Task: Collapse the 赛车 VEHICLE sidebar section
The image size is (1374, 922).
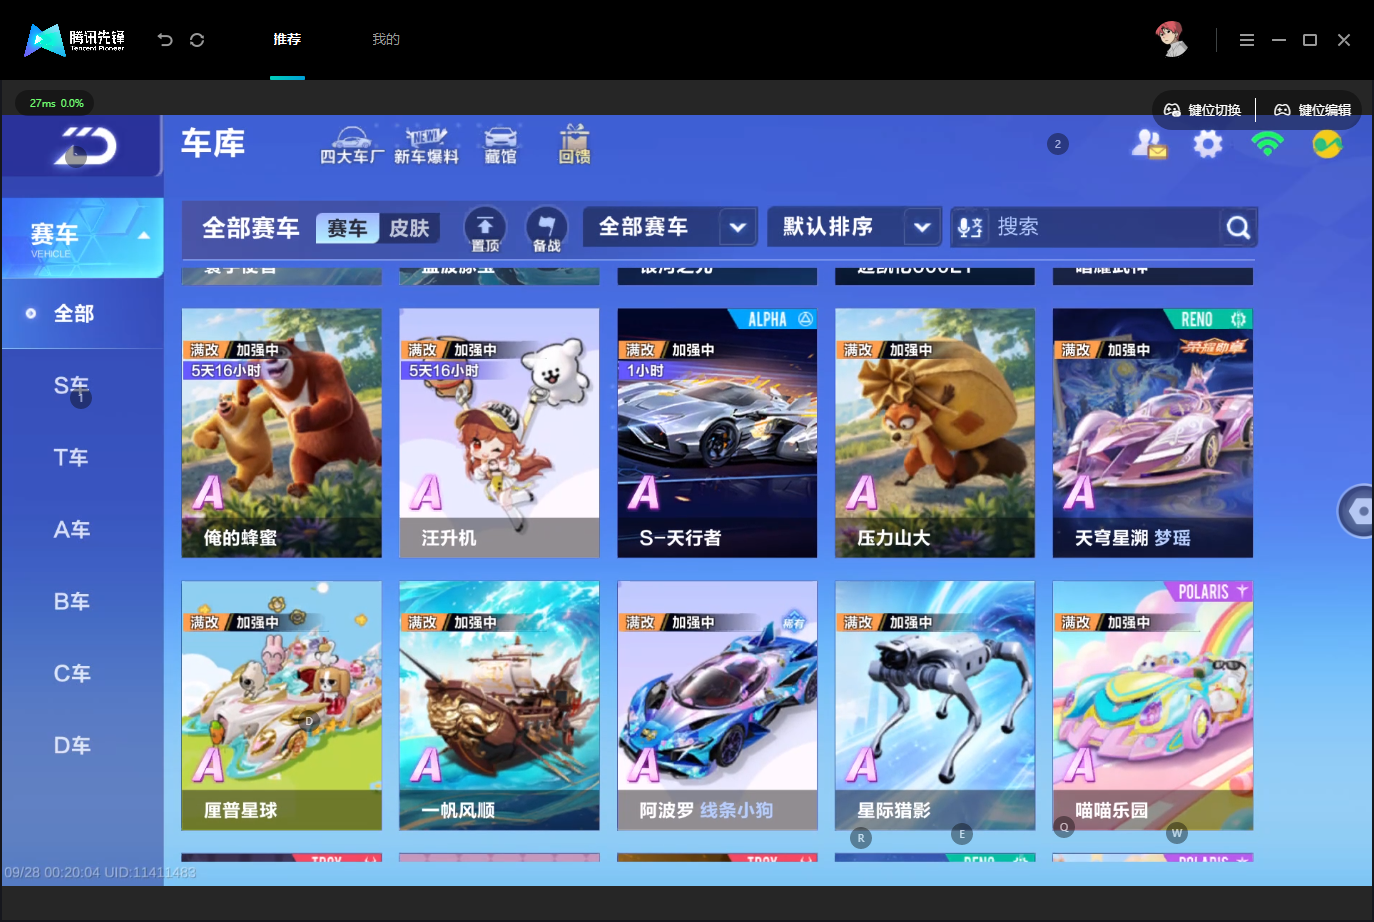Action: 83,237
